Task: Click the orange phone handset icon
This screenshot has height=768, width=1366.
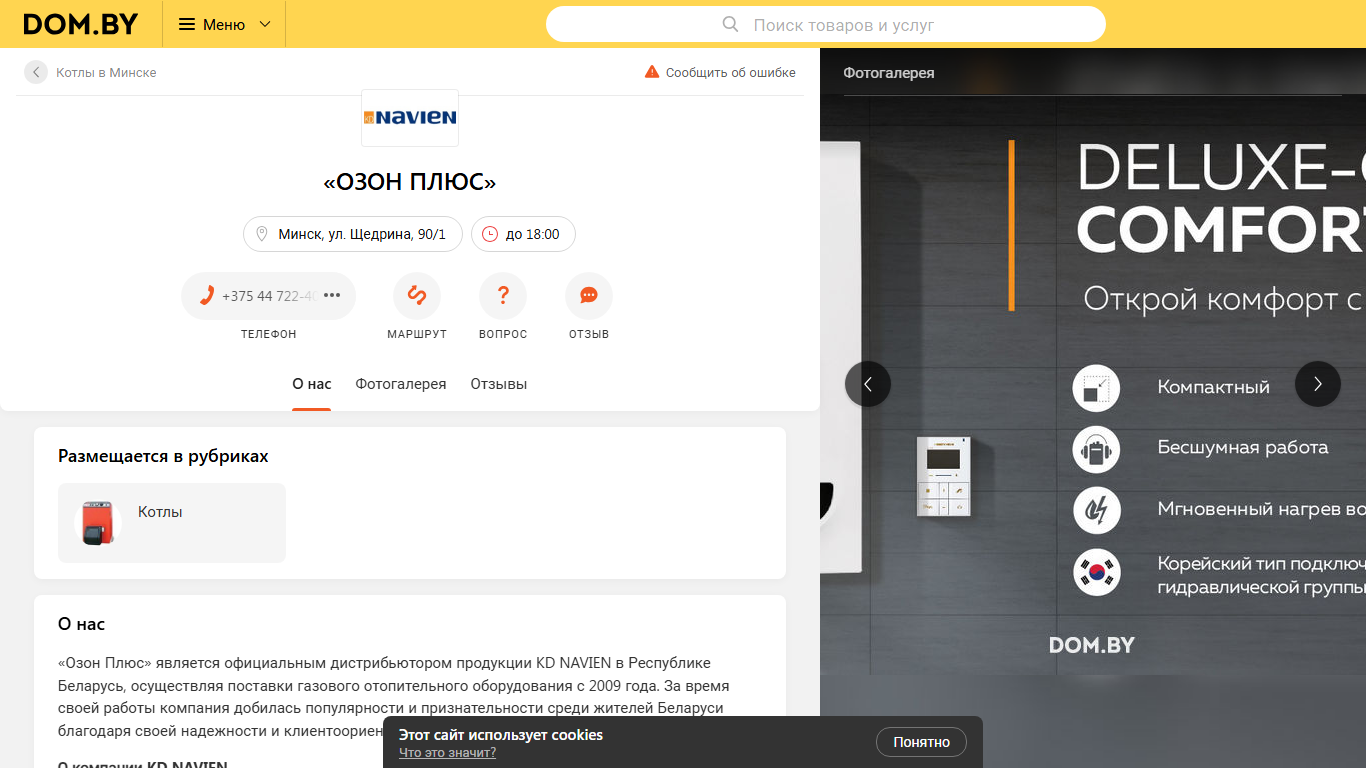Action: 206,295
